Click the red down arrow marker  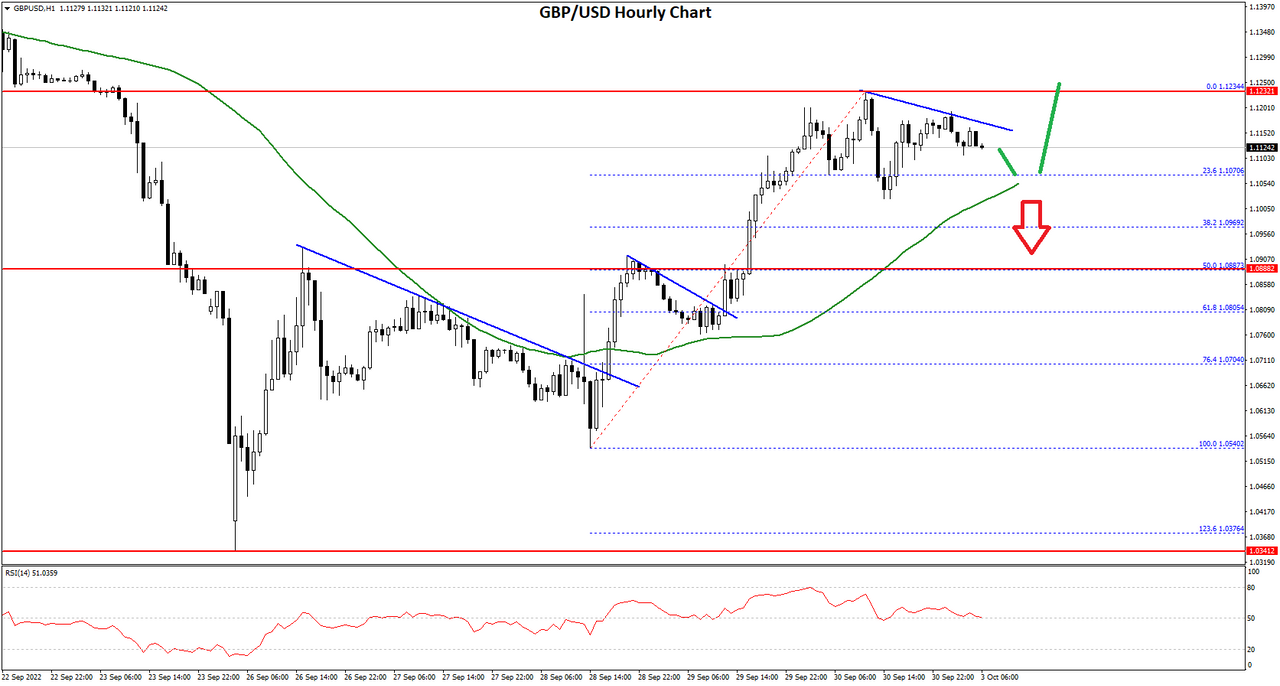coord(1031,228)
